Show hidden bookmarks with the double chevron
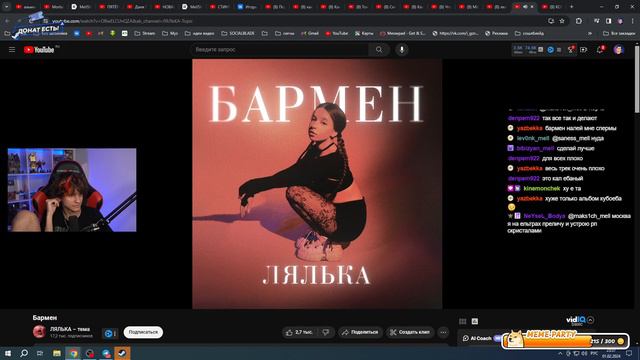The height and width of the screenshot is (360, 640). 590,33
